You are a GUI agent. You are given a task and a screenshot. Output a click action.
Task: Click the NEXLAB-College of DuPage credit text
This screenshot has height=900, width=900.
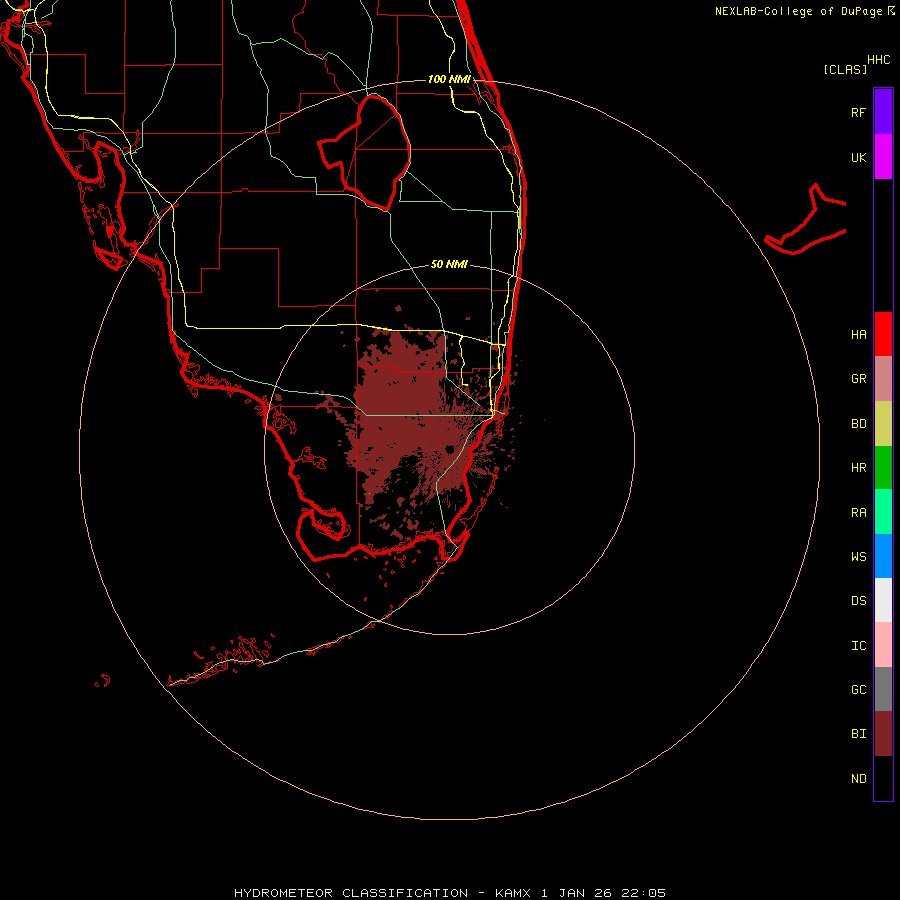click(798, 11)
